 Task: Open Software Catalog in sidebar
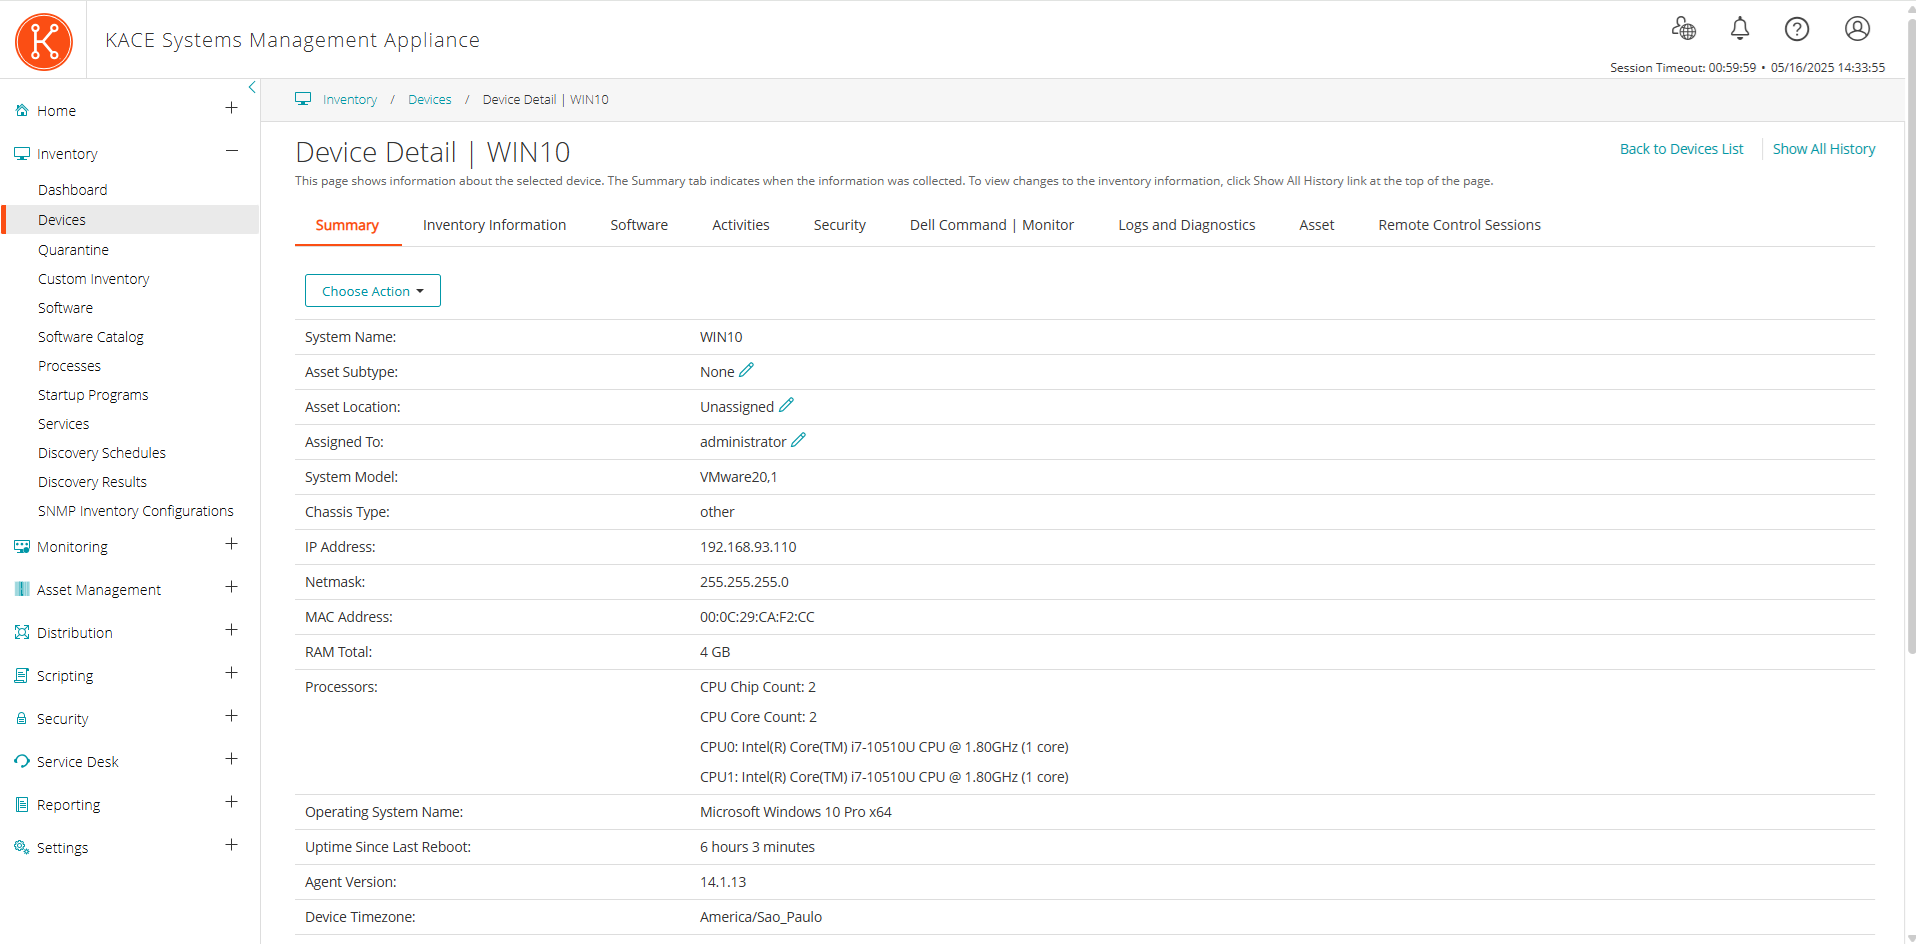pos(91,337)
